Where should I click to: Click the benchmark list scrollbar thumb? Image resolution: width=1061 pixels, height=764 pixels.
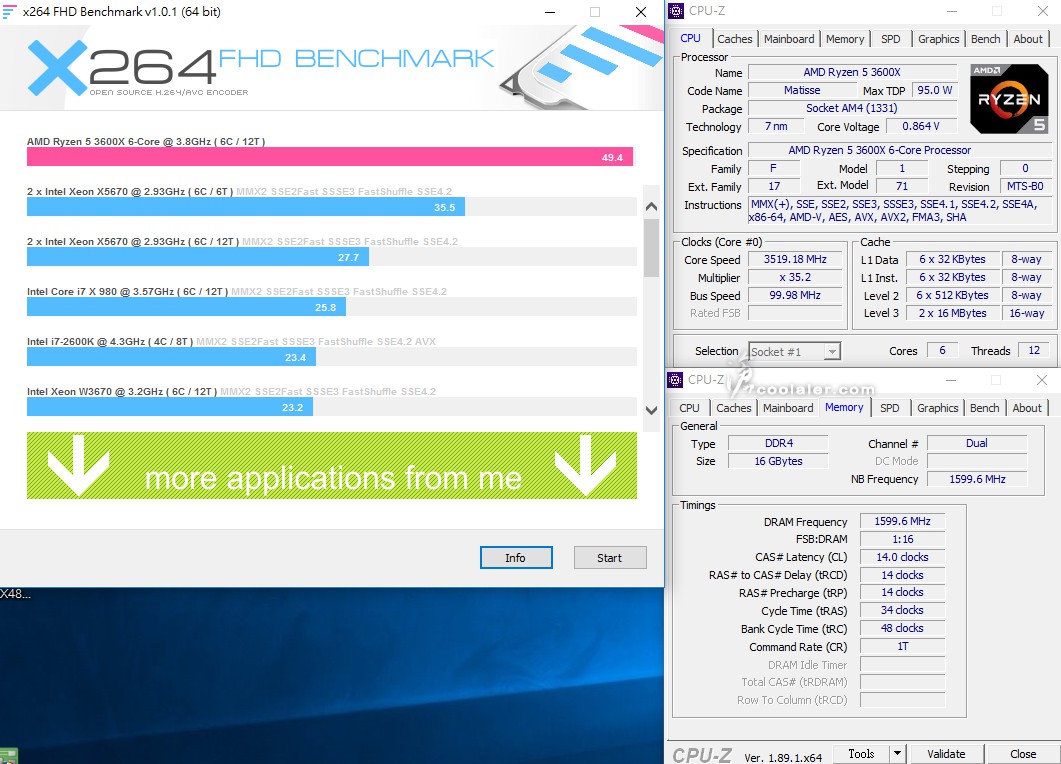tap(651, 248)
